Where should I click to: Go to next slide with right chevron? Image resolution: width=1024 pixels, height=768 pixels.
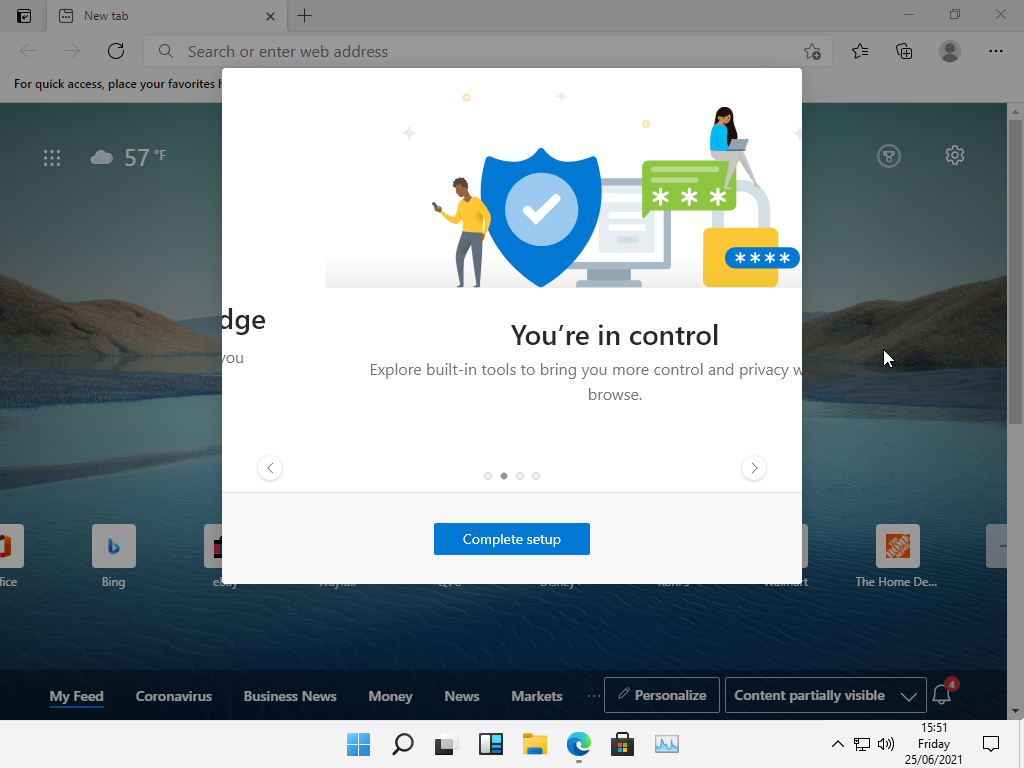pos(754,468)
